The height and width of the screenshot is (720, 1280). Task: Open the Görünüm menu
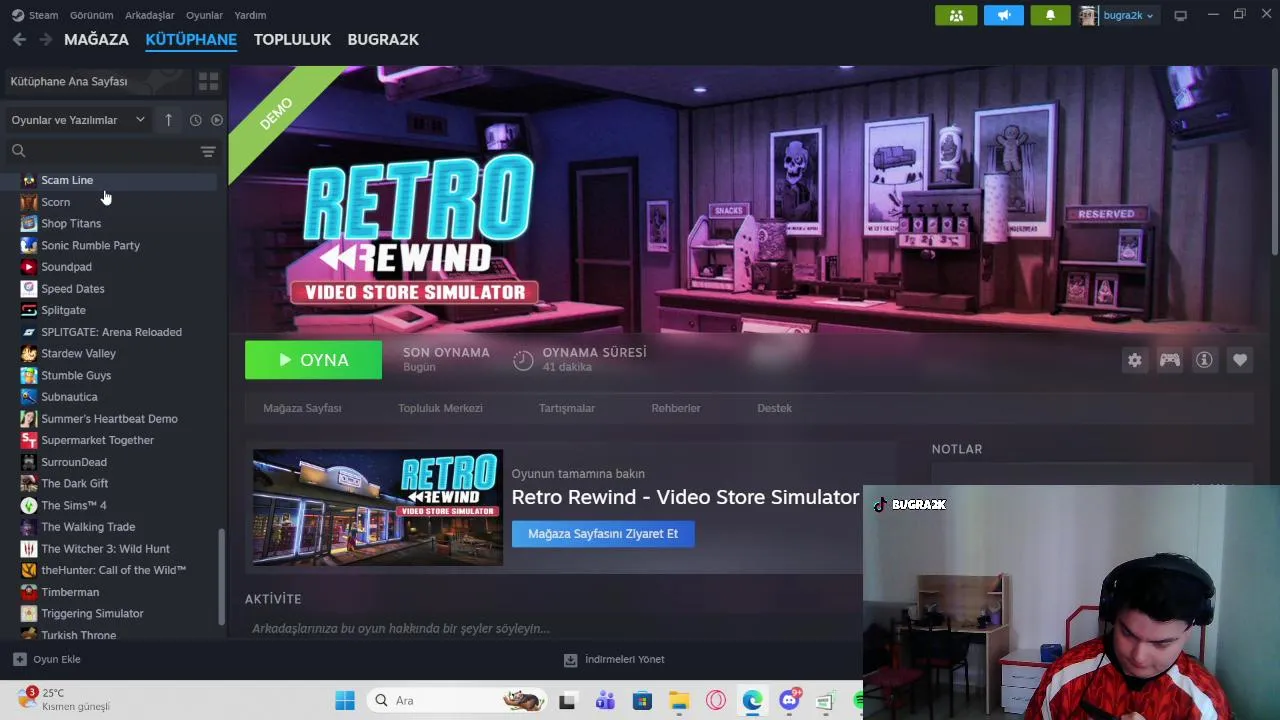point(91,15)
